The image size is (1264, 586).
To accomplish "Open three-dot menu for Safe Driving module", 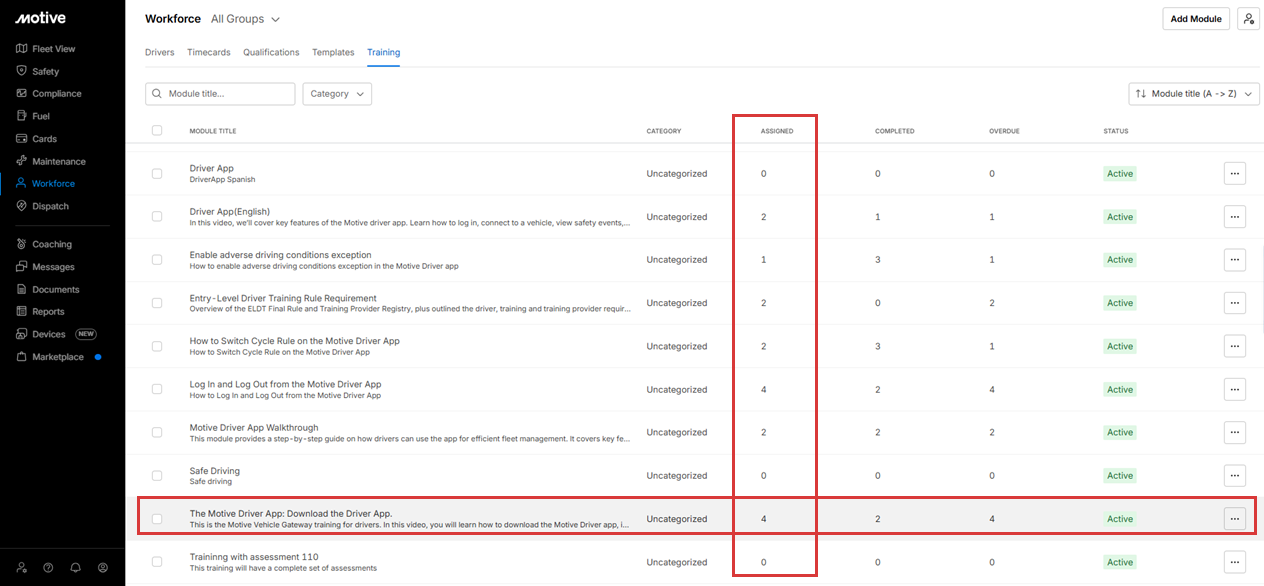I will click(1234, 476).
